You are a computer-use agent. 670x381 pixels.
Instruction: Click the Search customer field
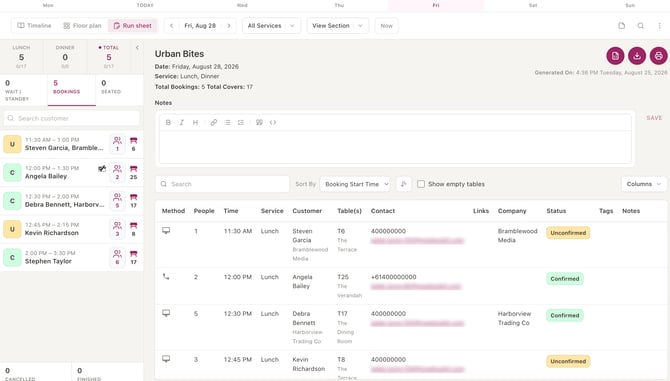[x=72, y=118]
